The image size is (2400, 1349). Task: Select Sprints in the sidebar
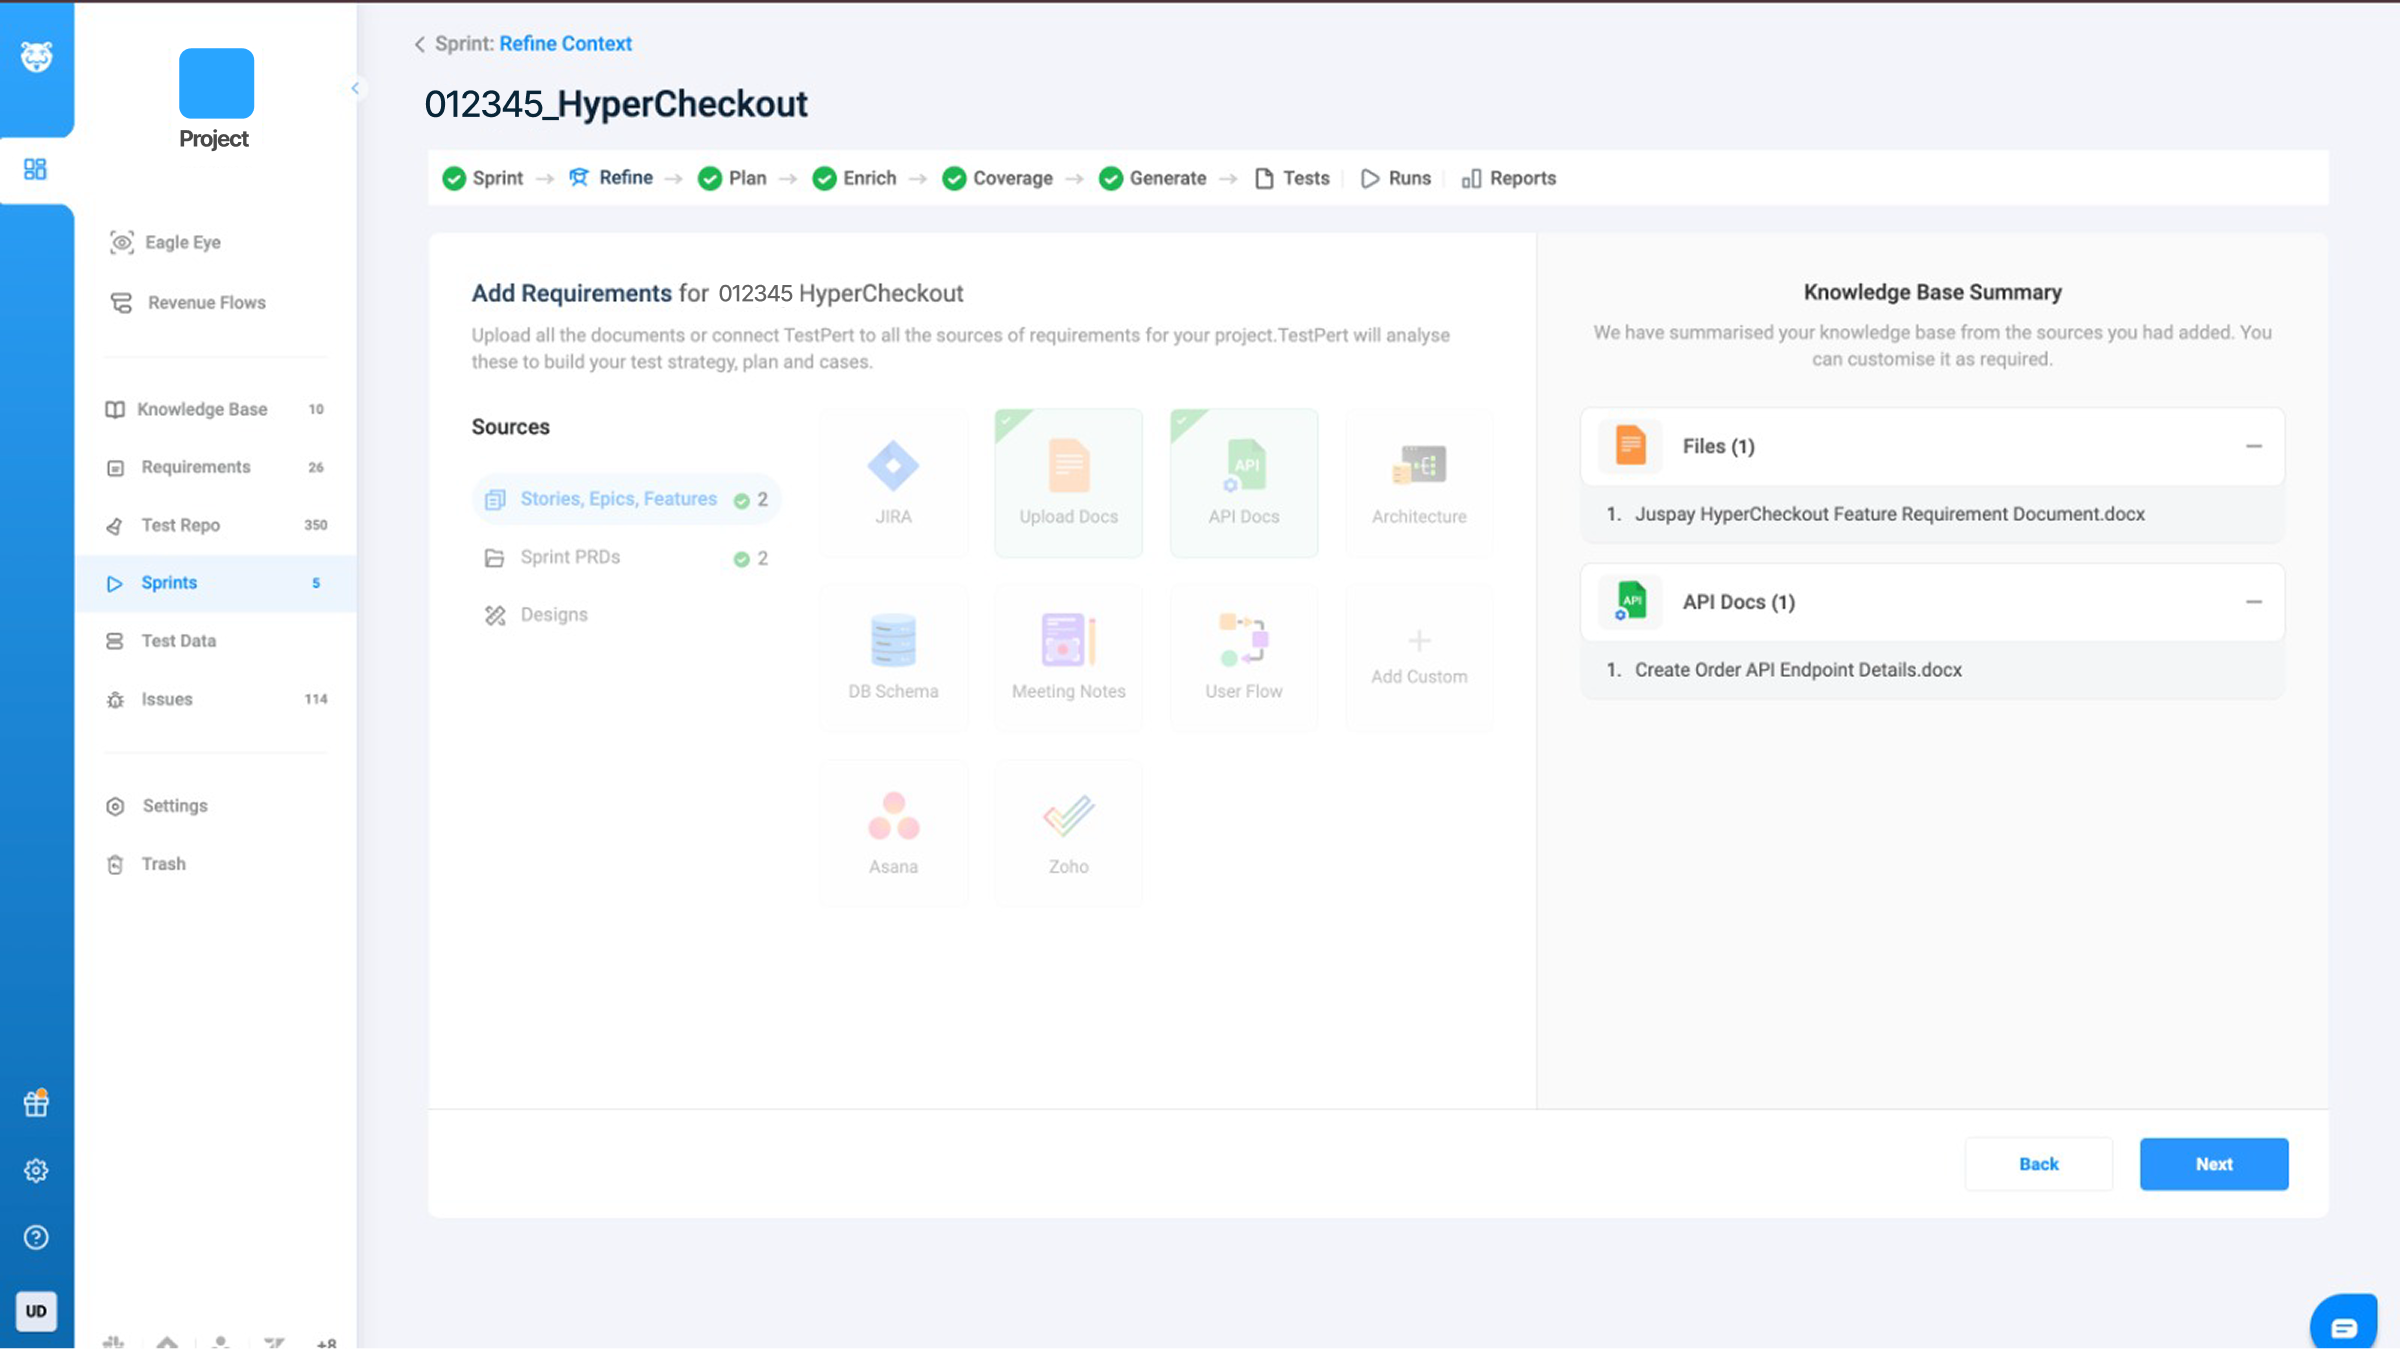tap(216, 583)
